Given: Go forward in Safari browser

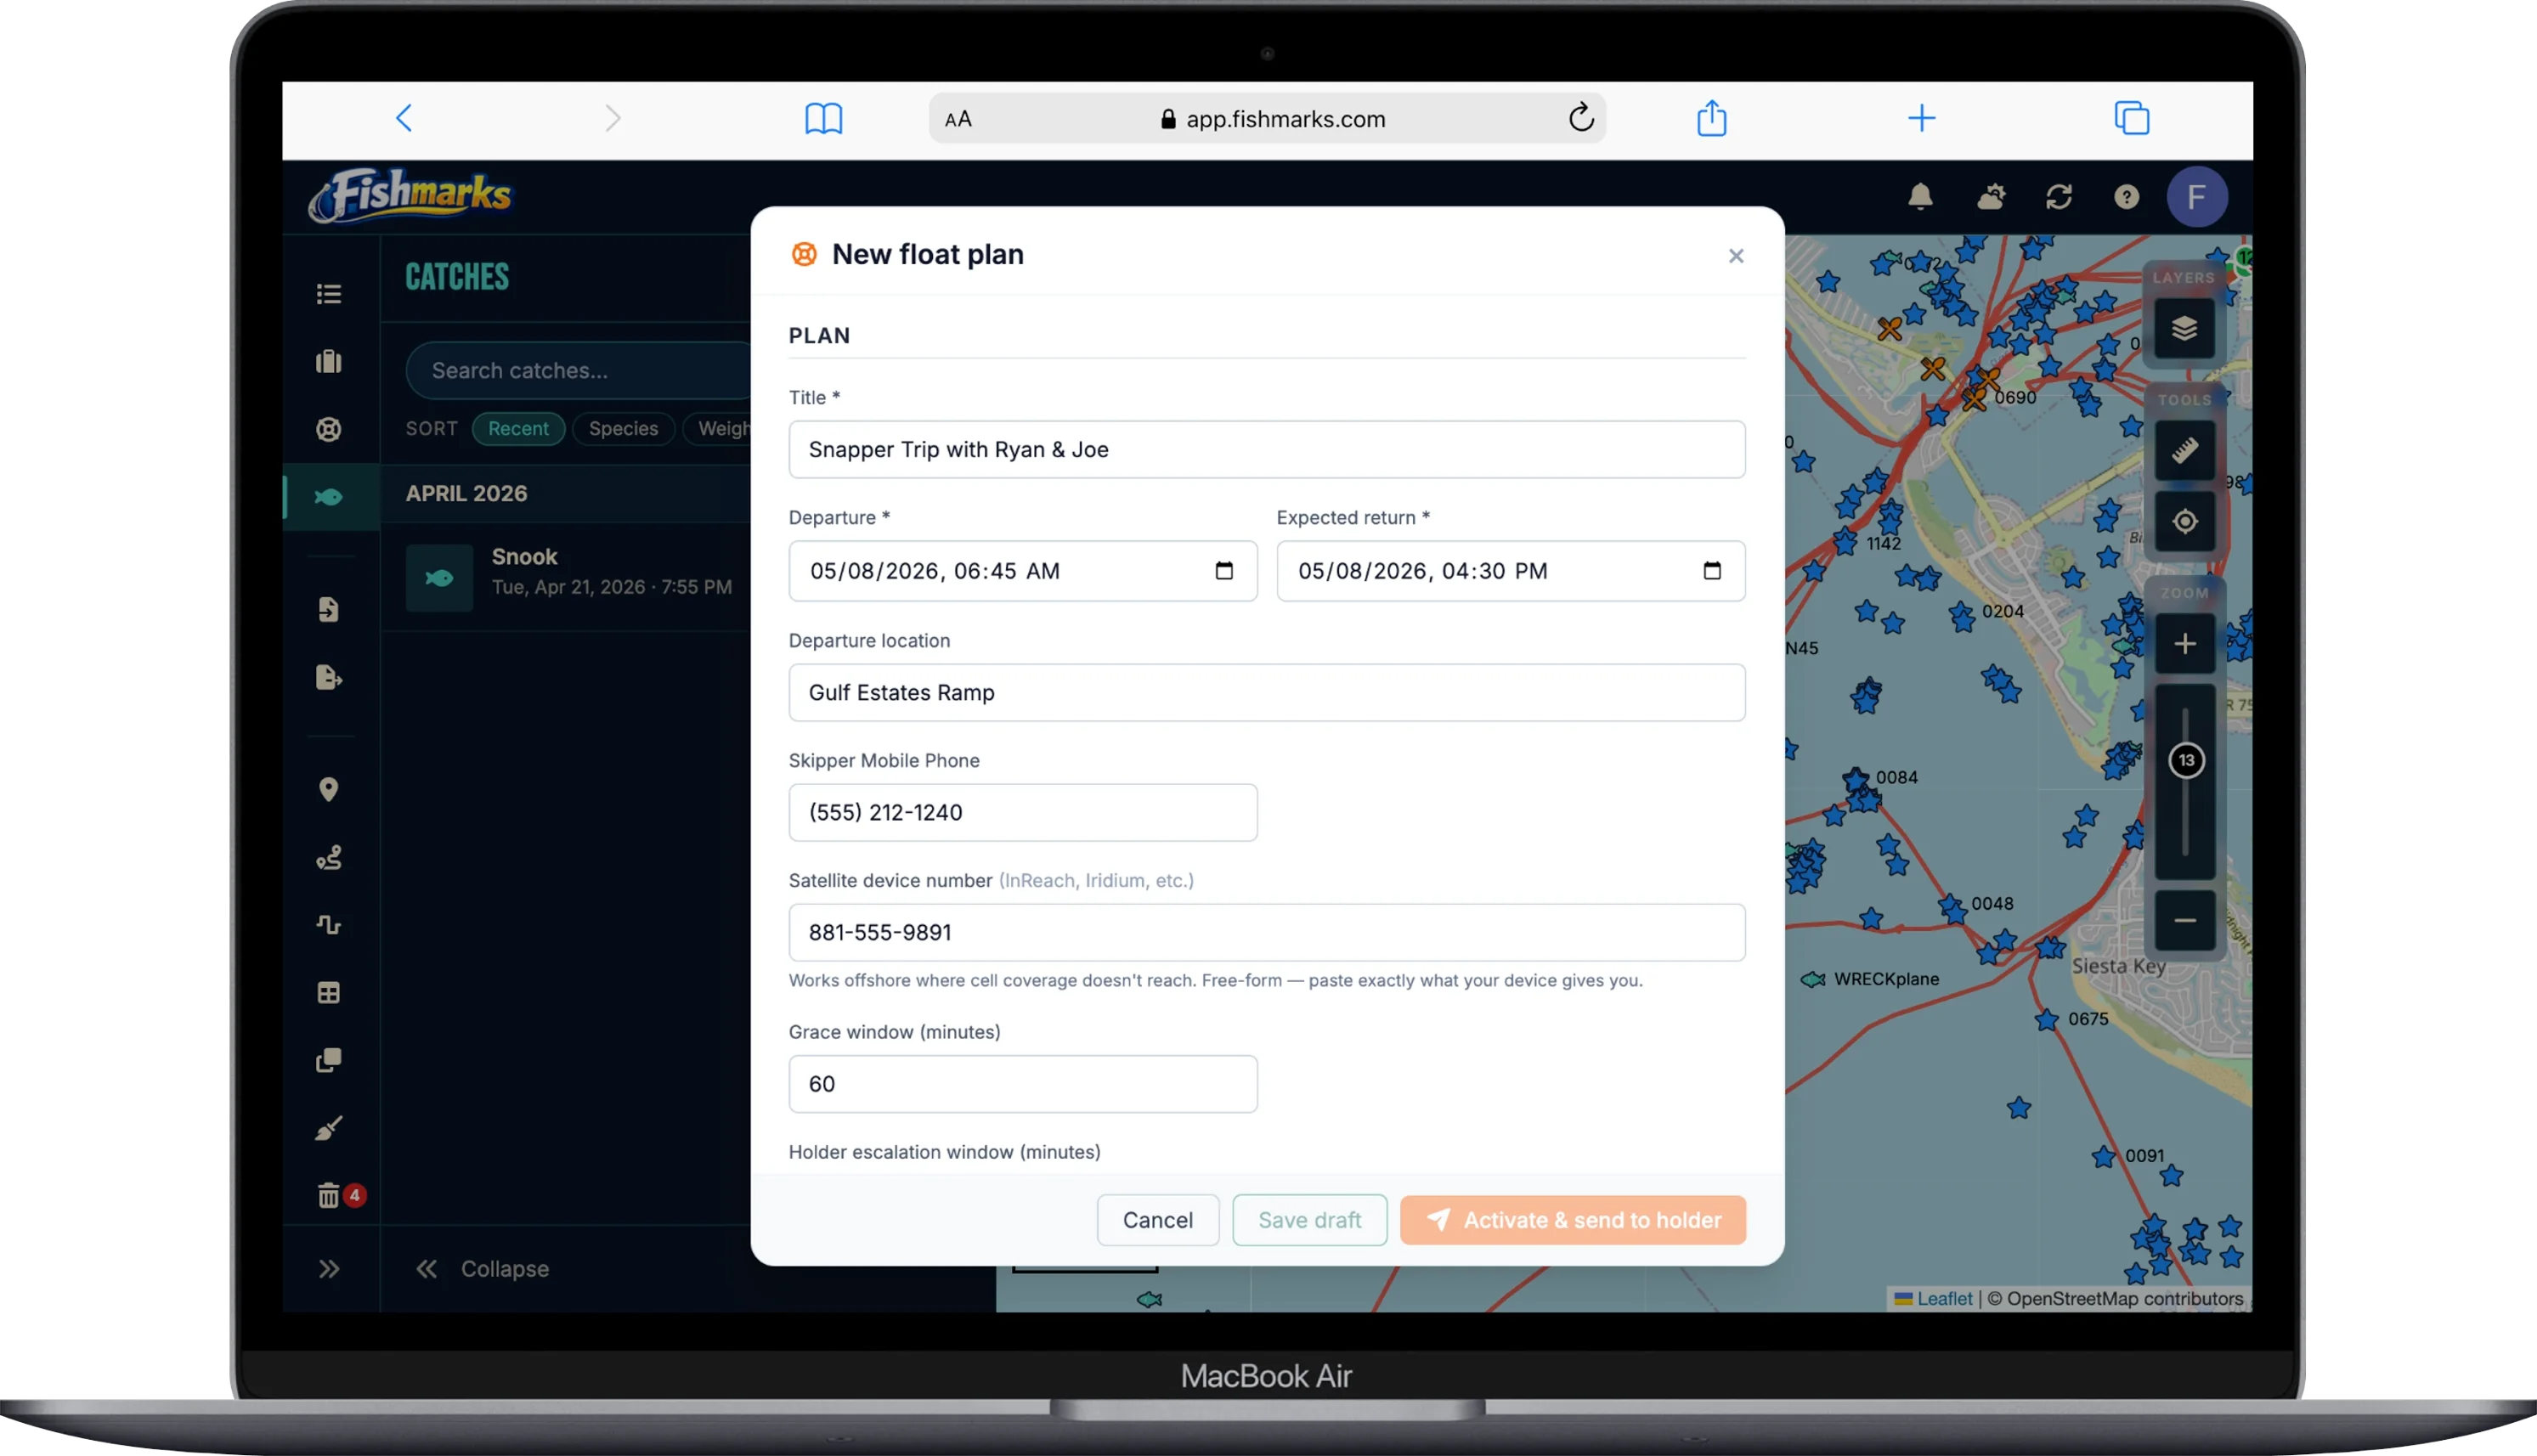Looking at the screenshot, I should [613, 118].
